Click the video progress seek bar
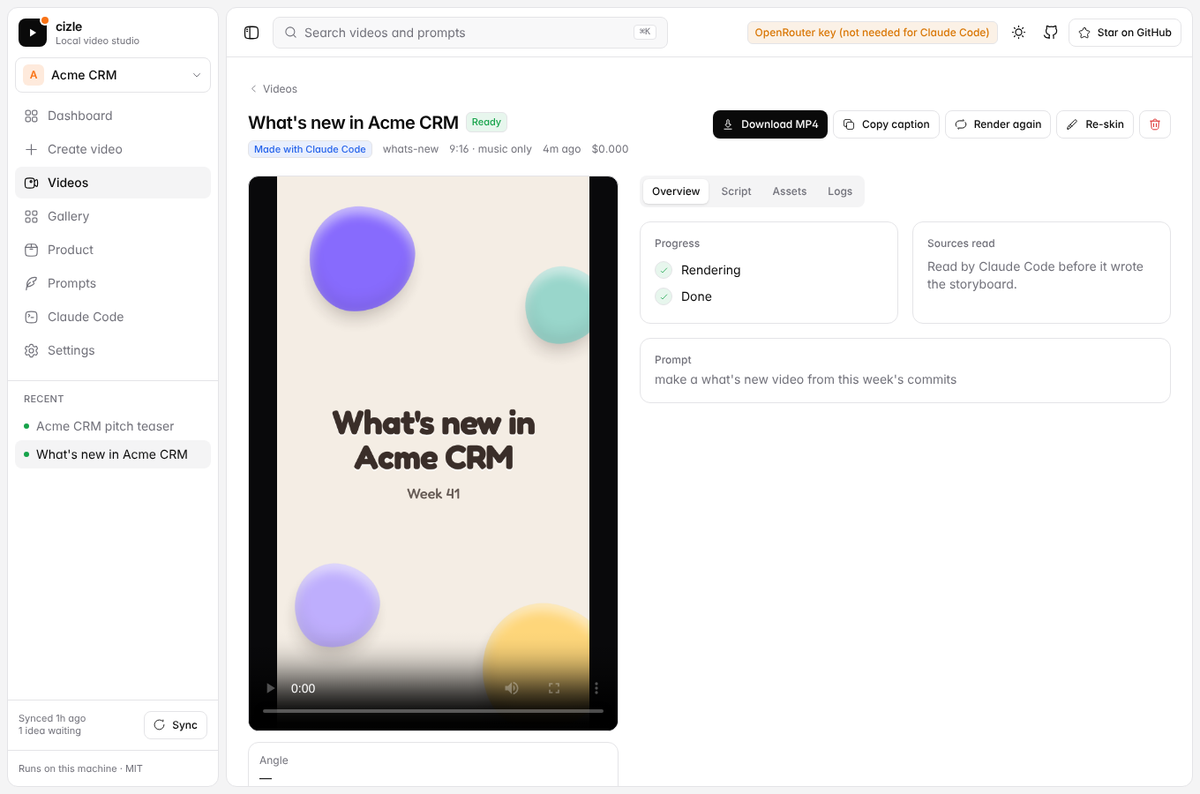Screen dimensions: 1200x794 (x=433, y=710)
